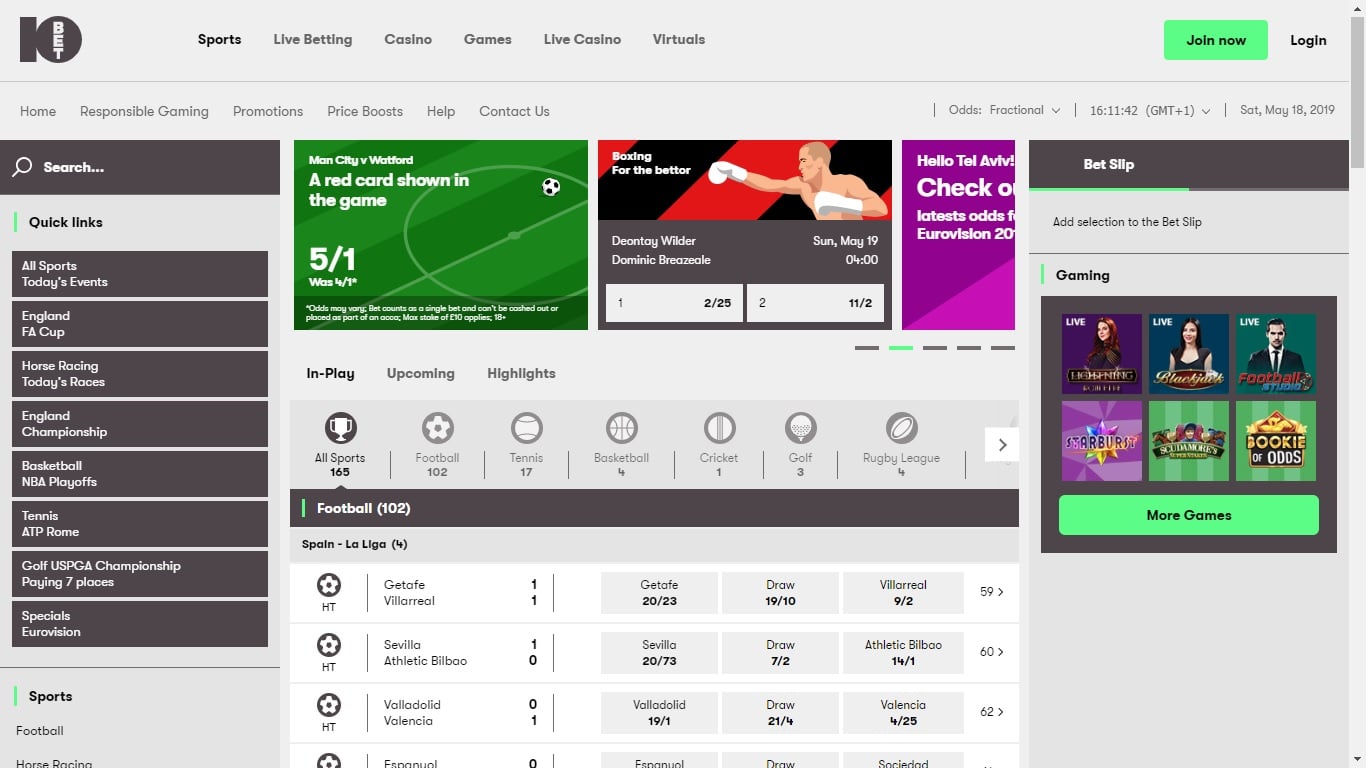The width and height of the screenshot is (1366, 768).
Task: Open the England FA Cup quick link
Action: [140, 324]
